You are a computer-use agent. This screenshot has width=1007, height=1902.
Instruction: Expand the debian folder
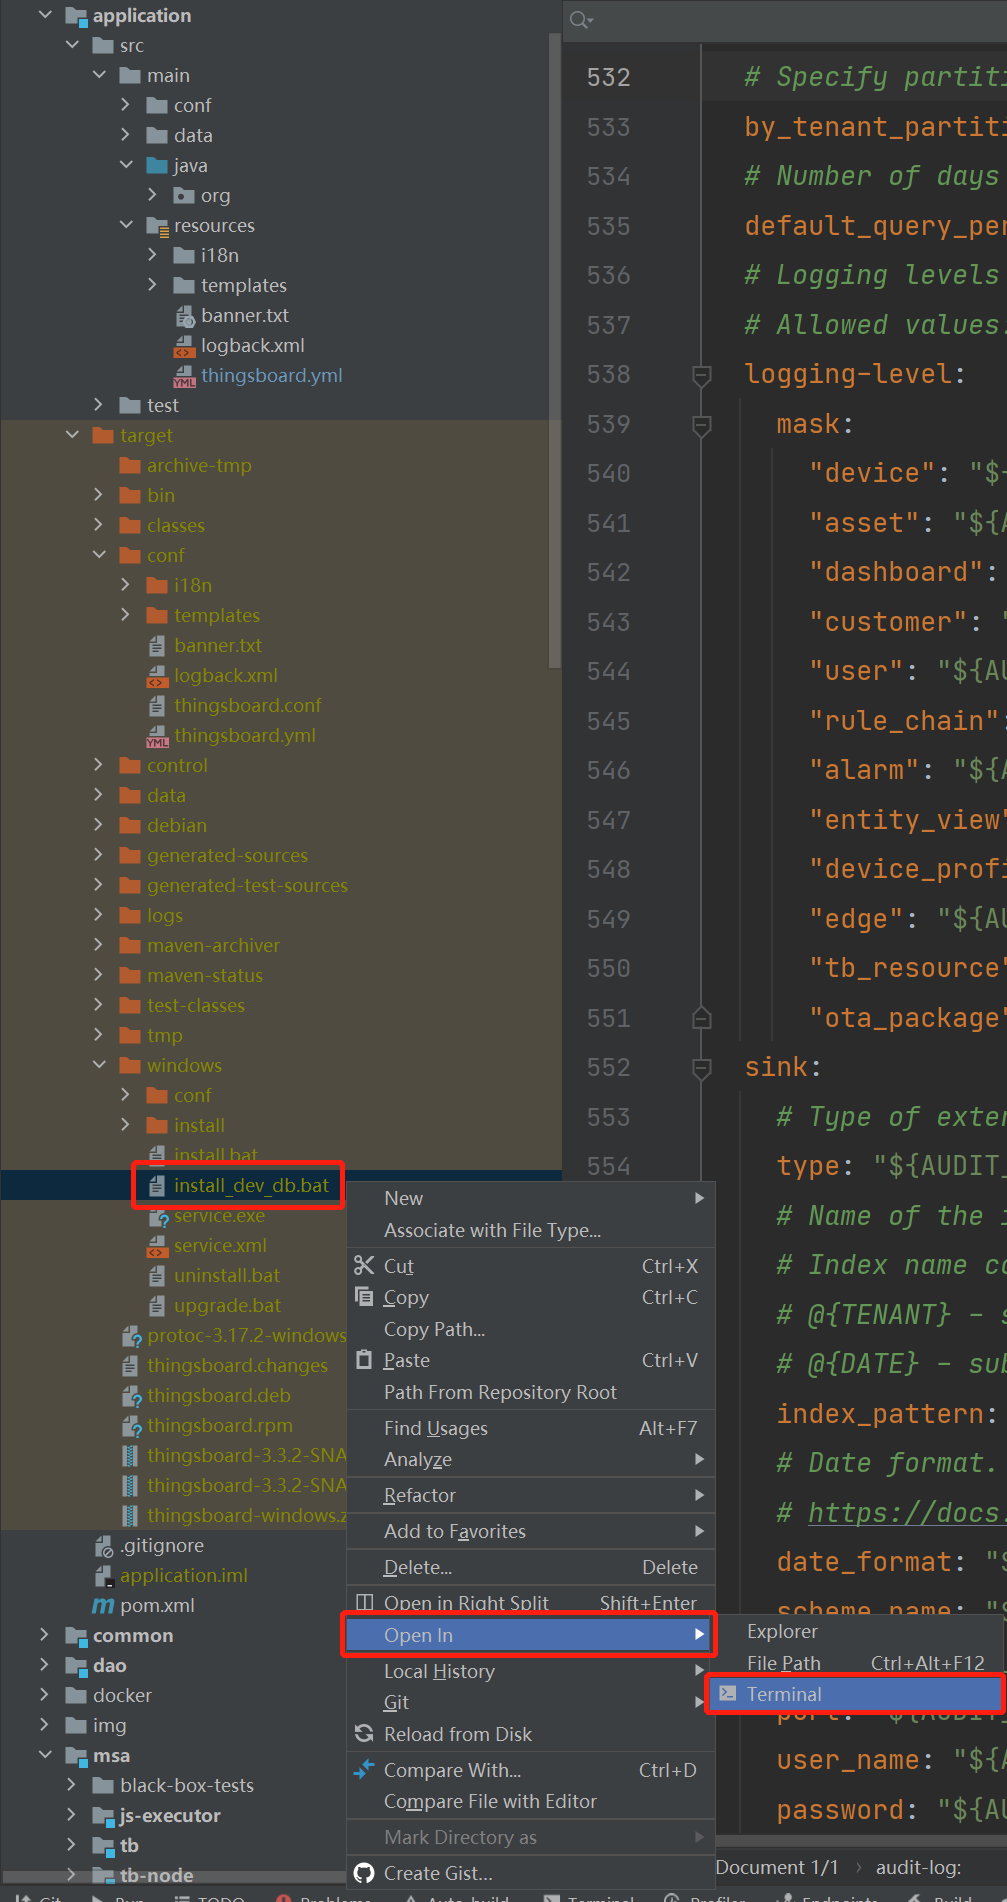[x=98, y=824]
